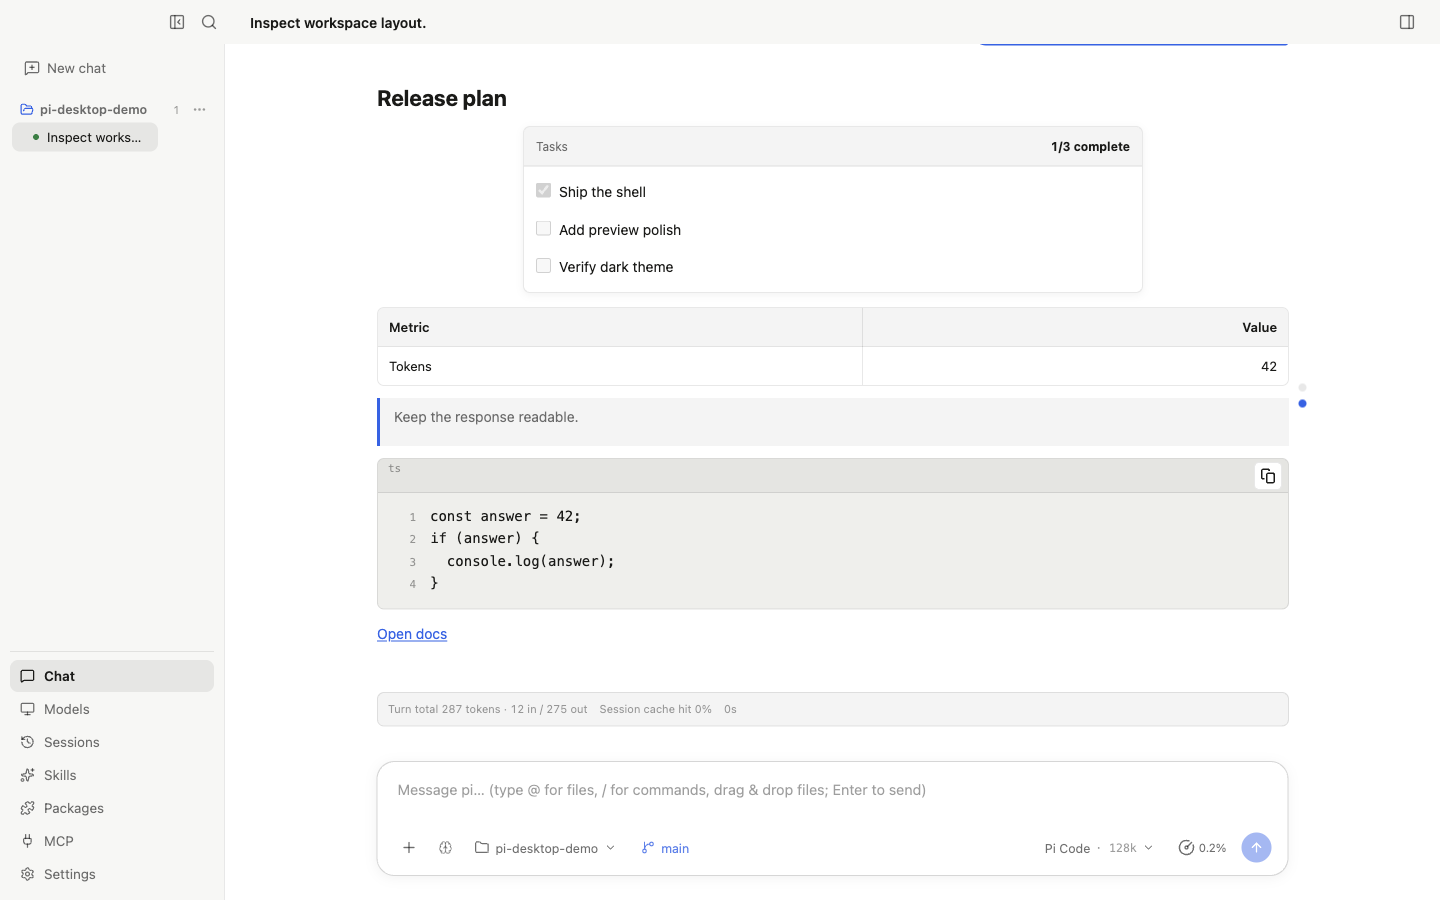Click the send message arrow button
The height and width of the screenshot is (900, 1440).
click(x=1256, y=848)
